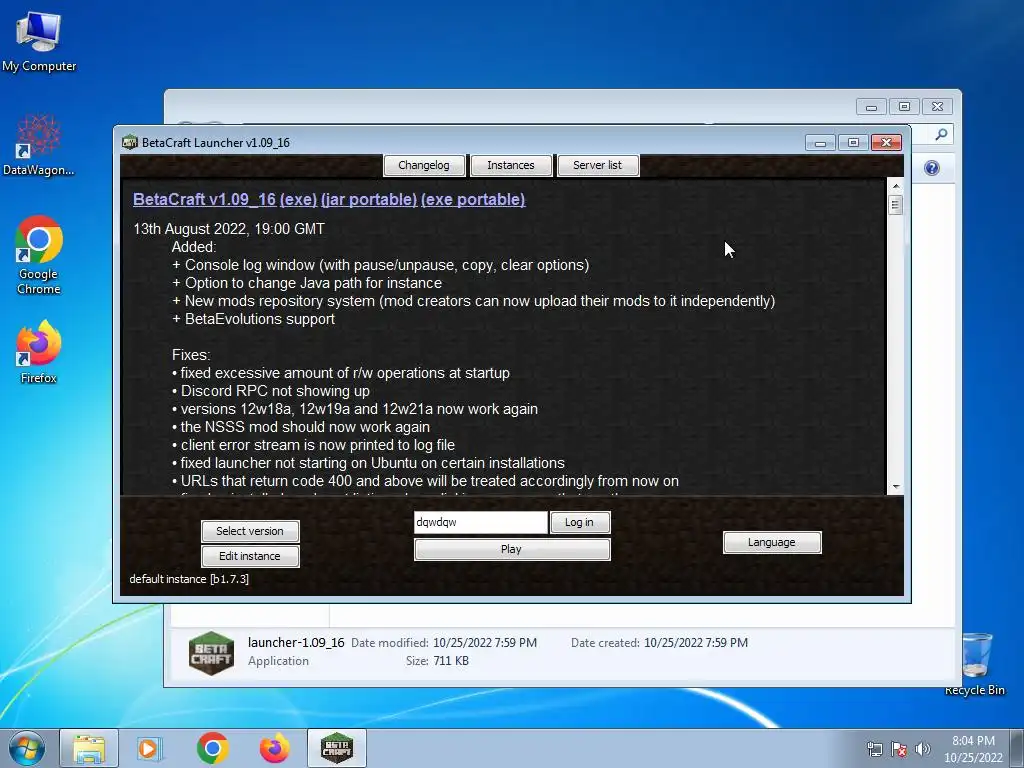
Task: Click the help icon in Explorer window
Action: tap(932, 168)
